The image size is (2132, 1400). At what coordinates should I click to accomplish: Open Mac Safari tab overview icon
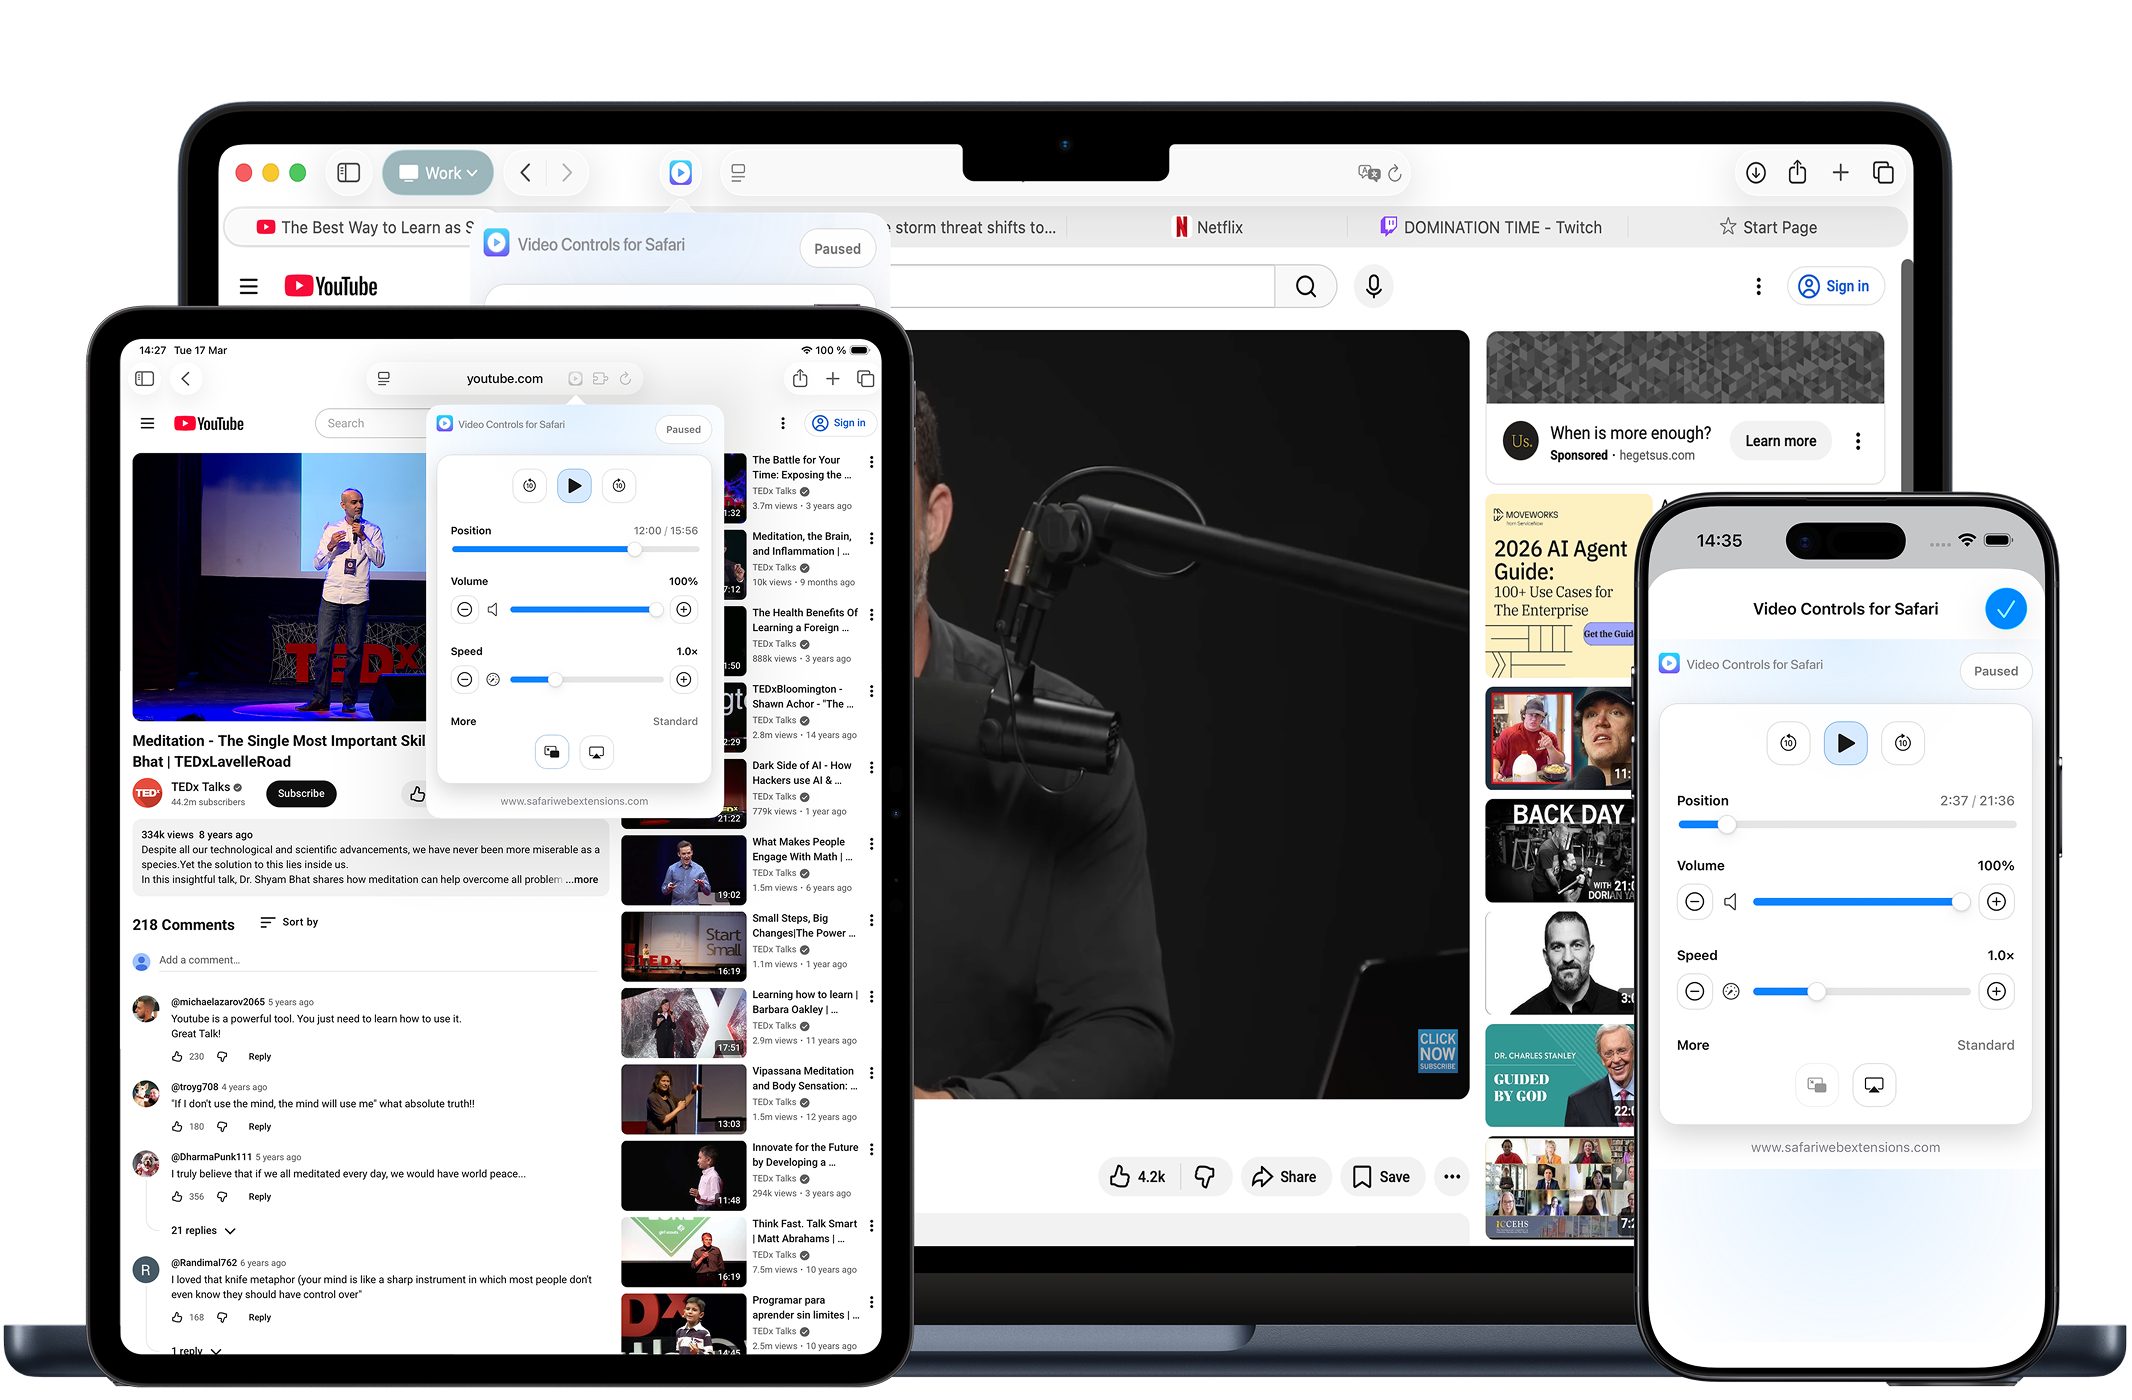click(1883, 173)
